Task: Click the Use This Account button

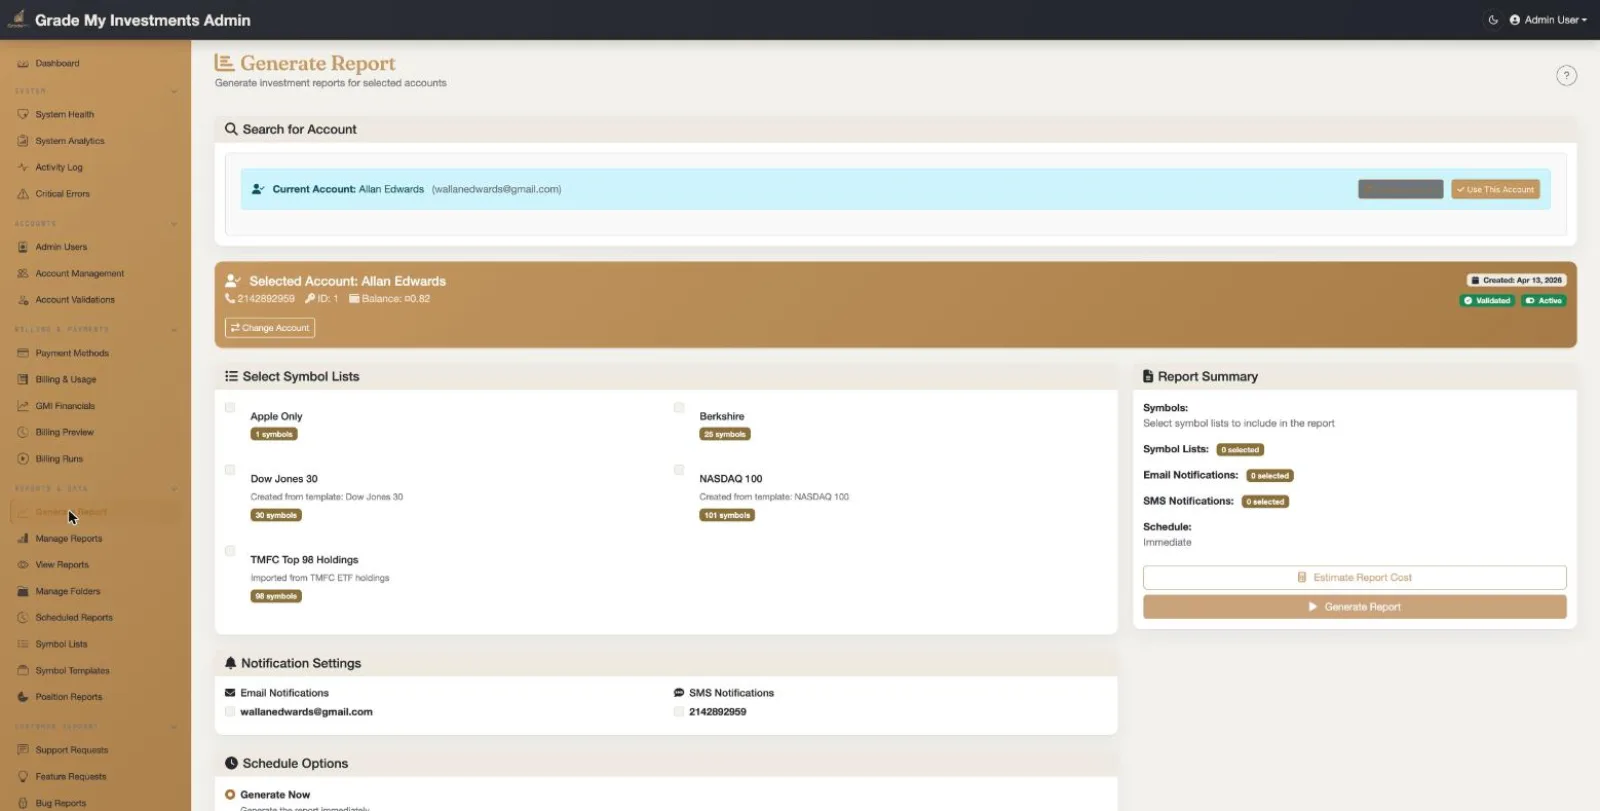Action: coord(1495,189)
